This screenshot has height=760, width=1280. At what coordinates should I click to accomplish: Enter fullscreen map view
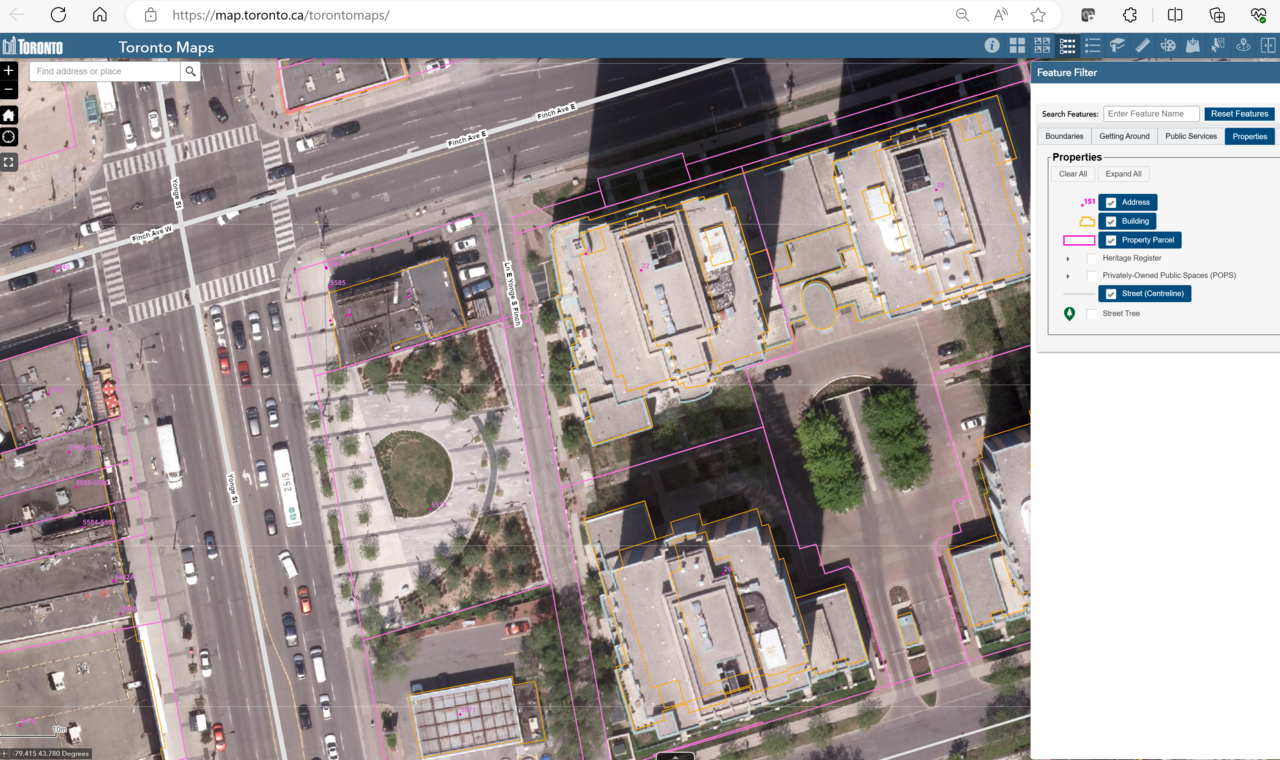(9, 161)
